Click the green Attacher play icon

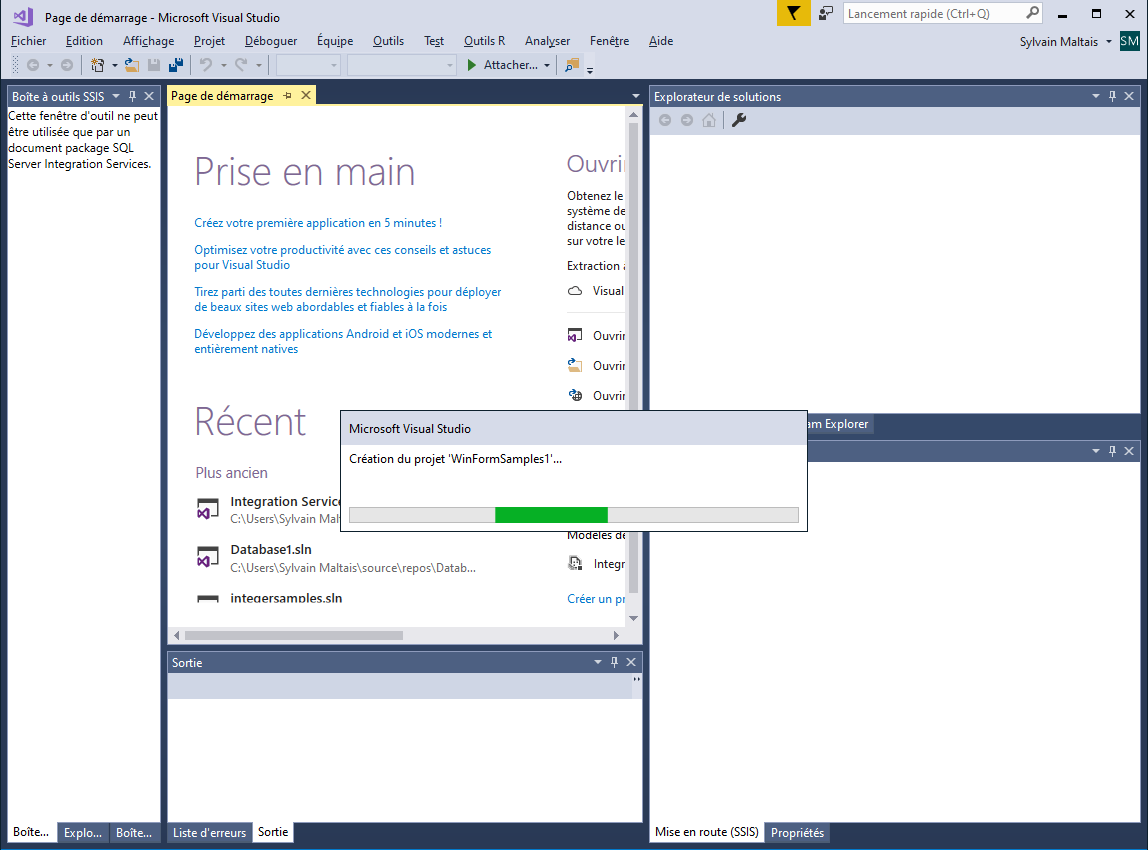[x=472, y=65]
